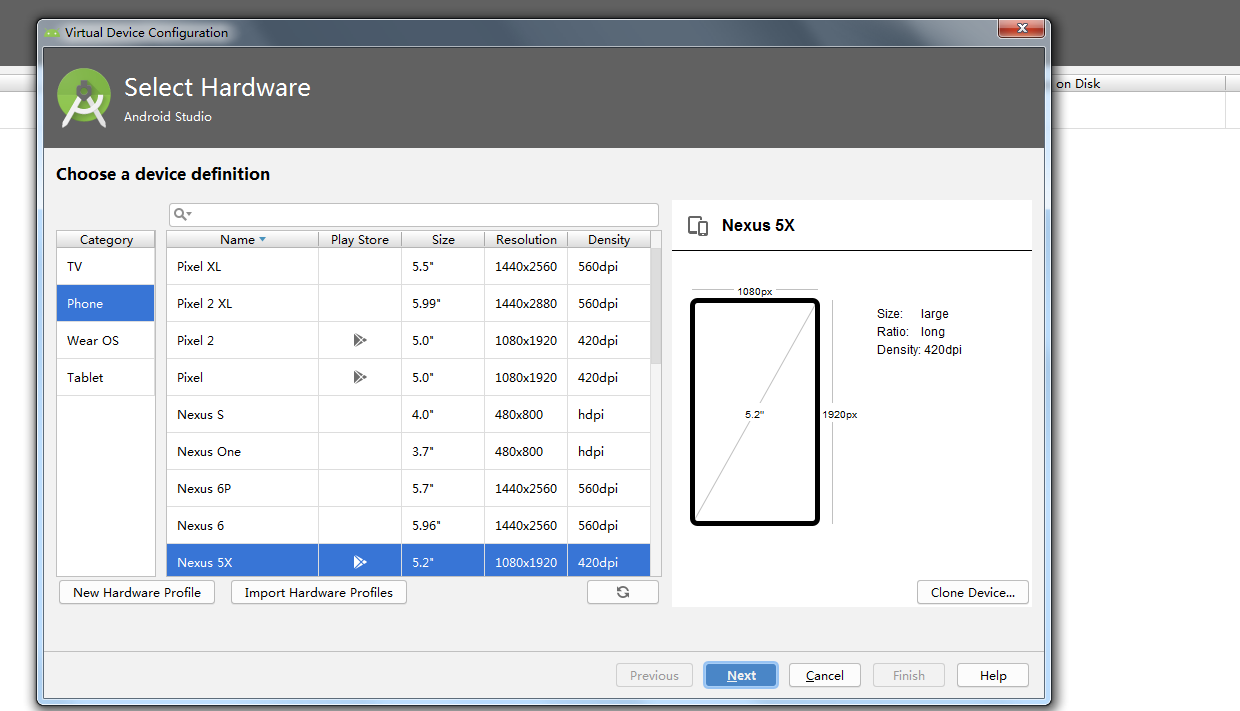
Task: Click the refresh icon button below the device table
Action: [x=623, y=592]
